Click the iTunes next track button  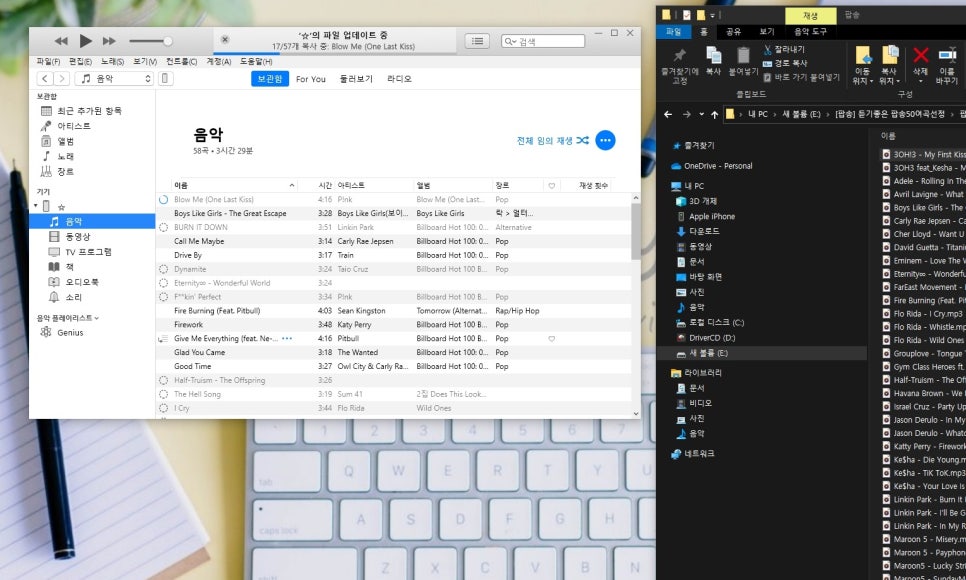tap(109, 41)
